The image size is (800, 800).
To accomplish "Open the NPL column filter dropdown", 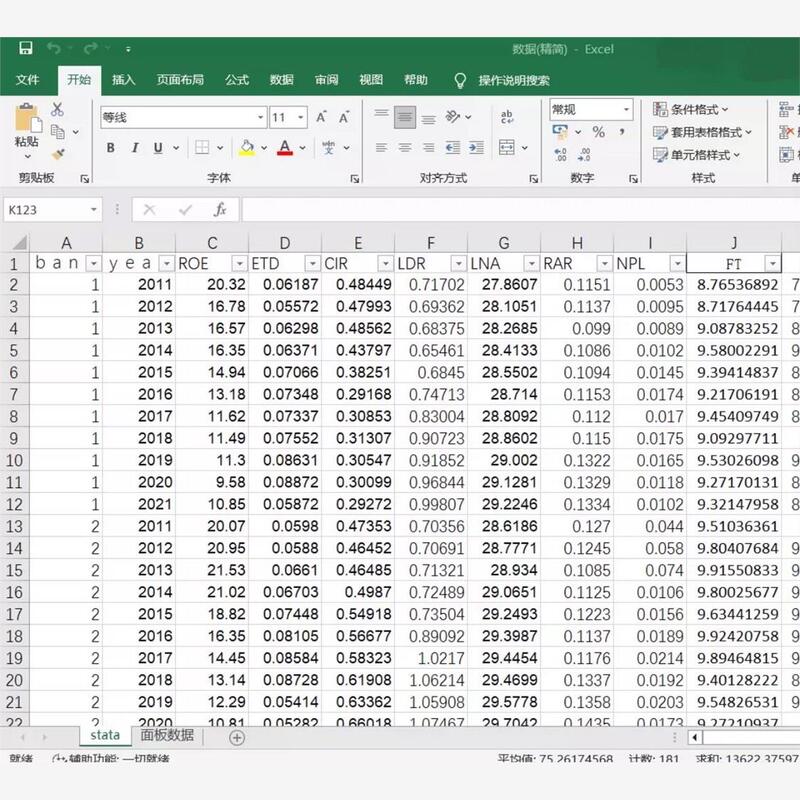I will coord(678,264).
